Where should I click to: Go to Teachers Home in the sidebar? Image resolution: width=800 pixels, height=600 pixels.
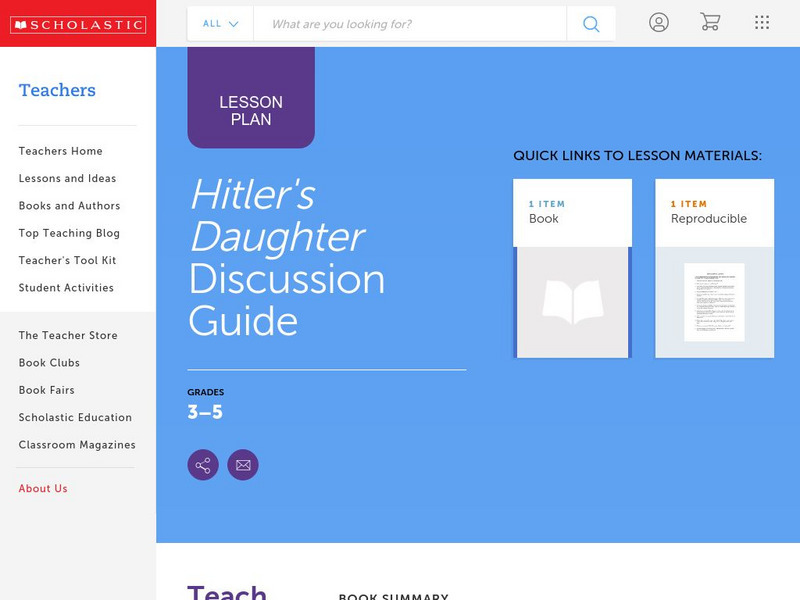tap(59, 151)
